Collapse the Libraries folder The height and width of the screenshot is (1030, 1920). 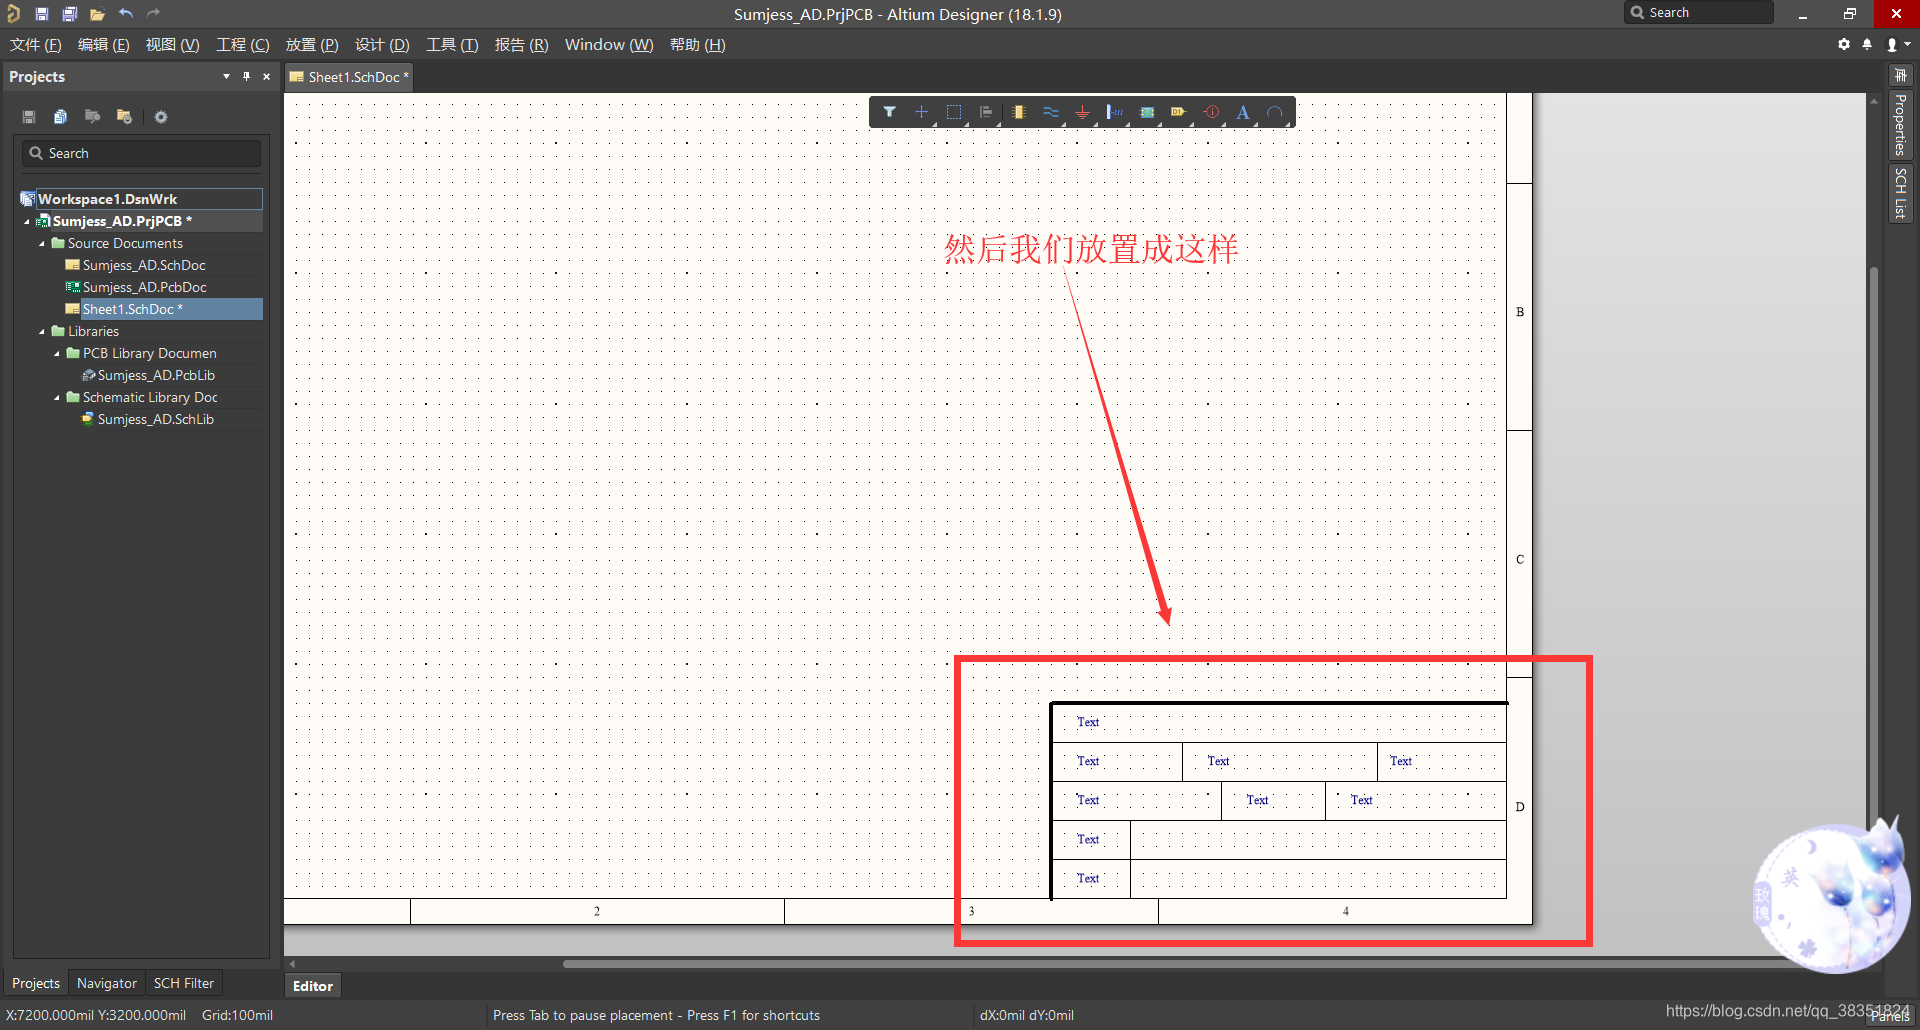[42, 331]
